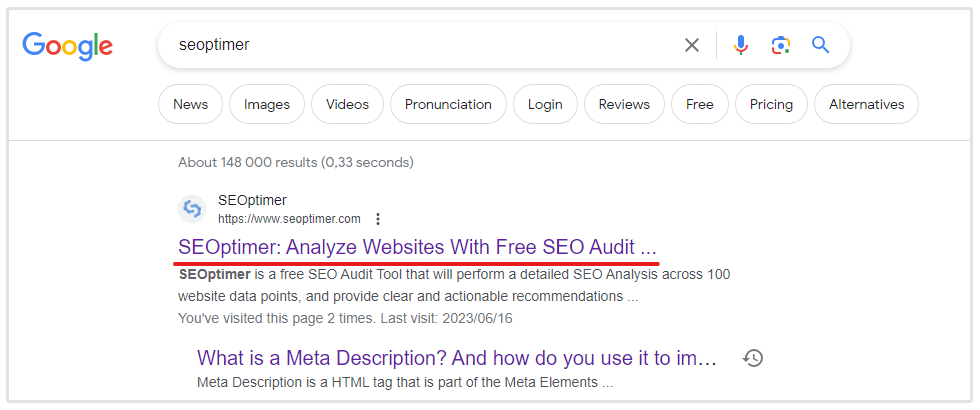Switch to Images results filter
The image size is (980, 410).
pyautogui.click(x=267, y=104)
